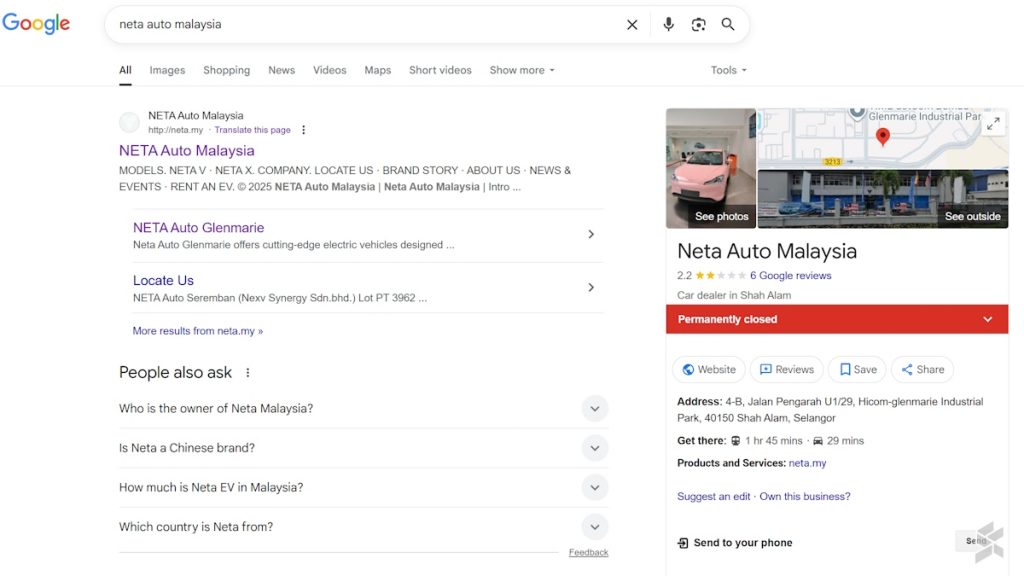Image resolution: width=1024 pixels, height=576 pixels.
Task: Click the Google logo
Action: click(x=36, y=24)
